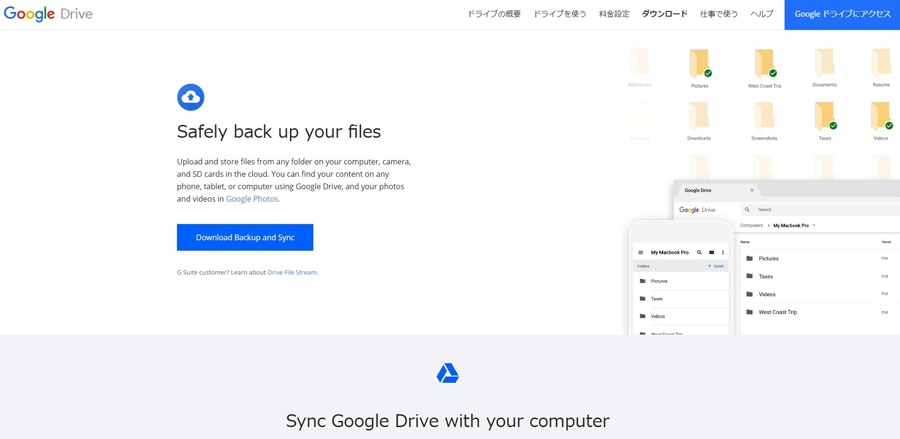Click the Computers breadcrumb in the browser mockup
Image resolution: width=900 pixels, height=439 pixels.
(x=751, y=226)
